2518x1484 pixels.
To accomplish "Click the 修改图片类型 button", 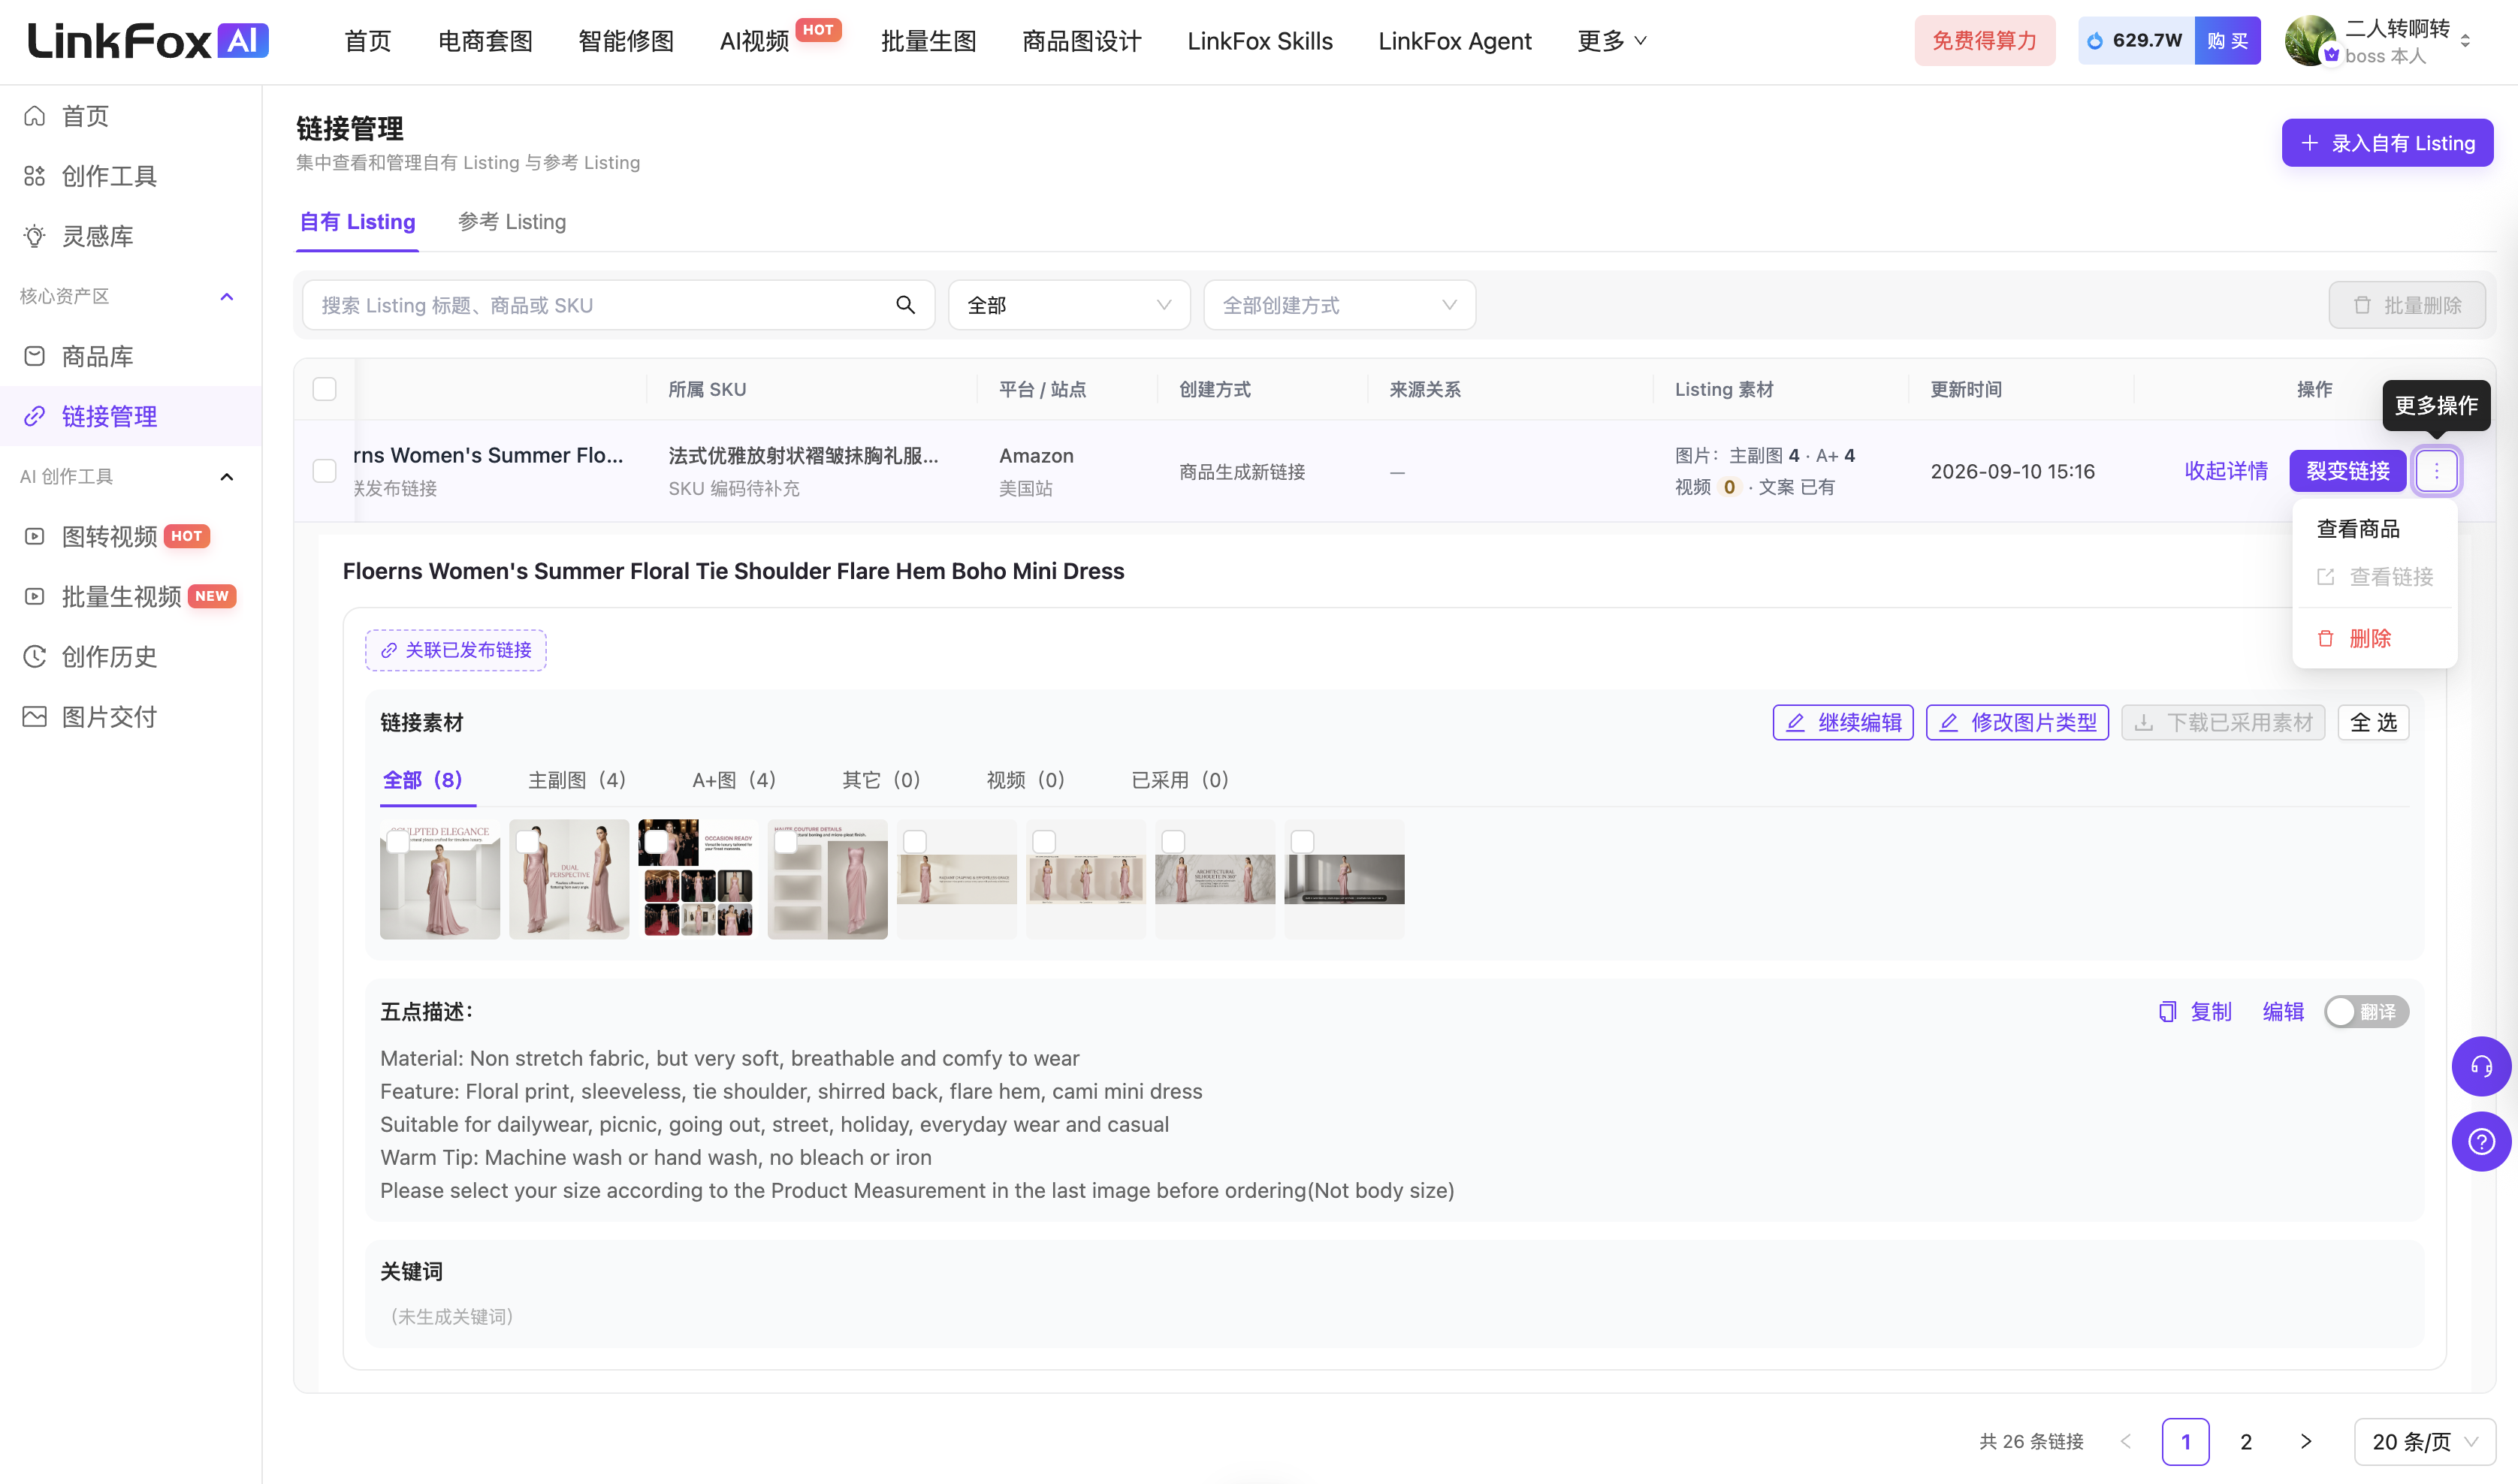I will click(2017, 722).
